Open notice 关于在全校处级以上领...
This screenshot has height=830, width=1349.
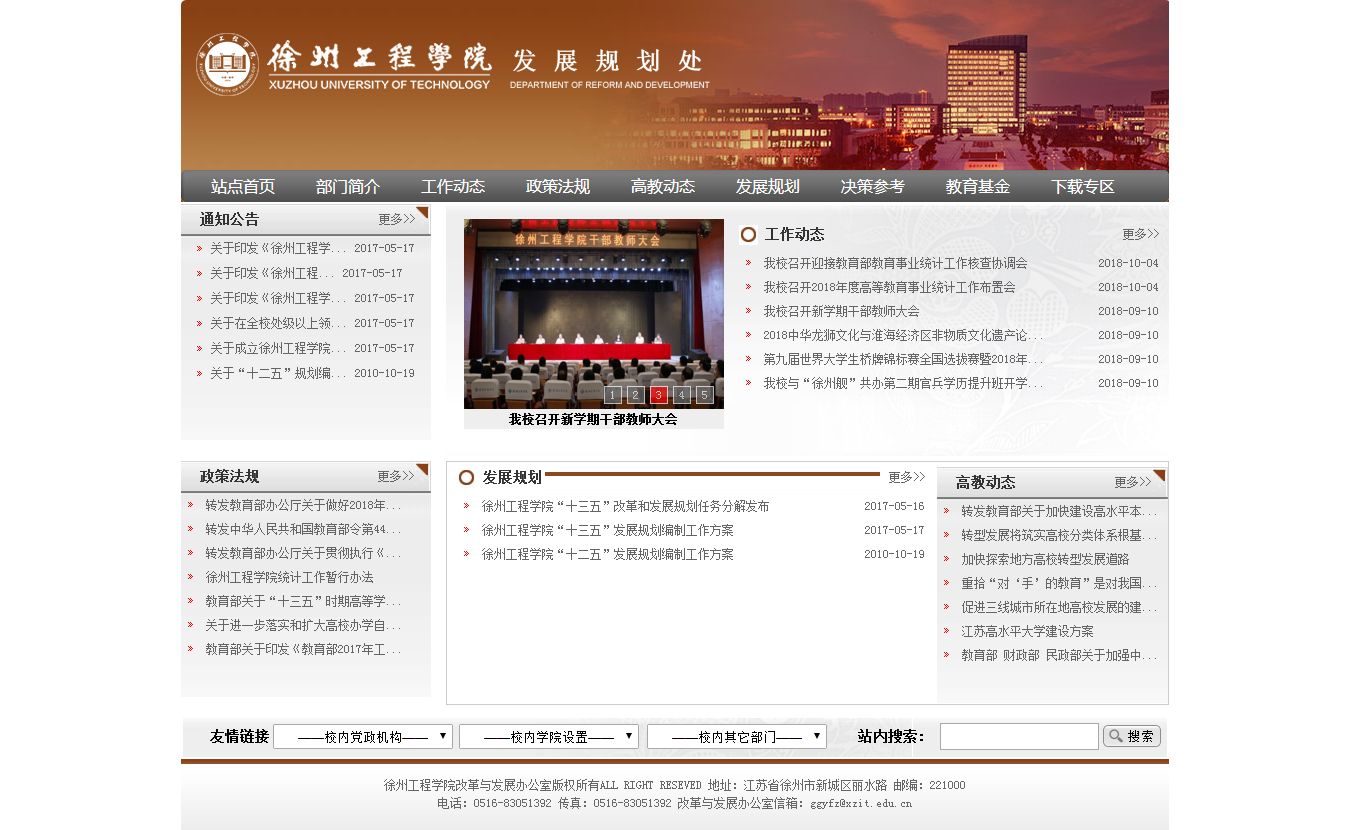click(278, 323)
